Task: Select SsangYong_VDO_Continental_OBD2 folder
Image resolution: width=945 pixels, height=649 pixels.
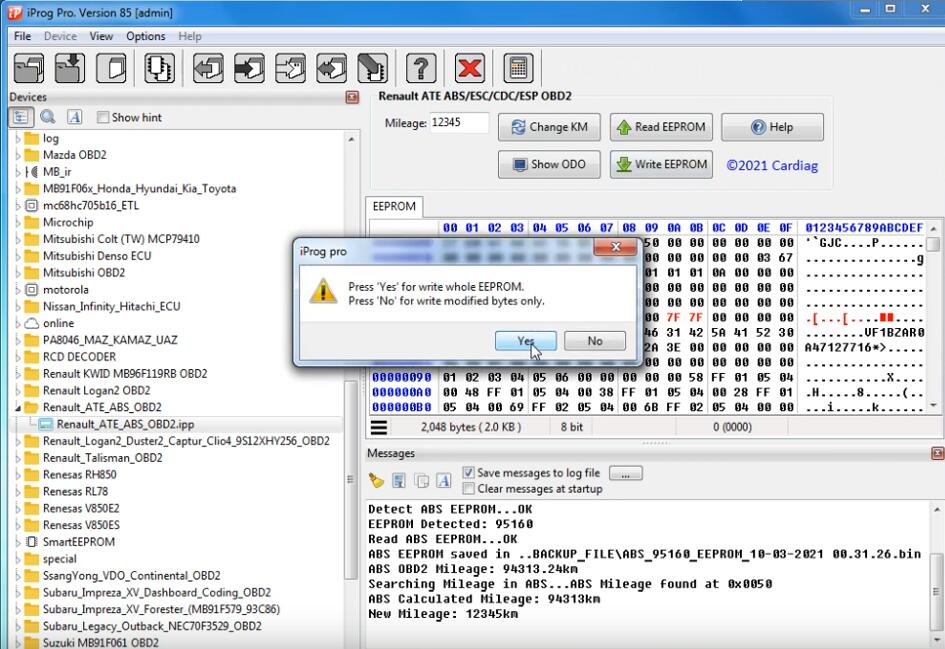Action: (x=131, y=575)
